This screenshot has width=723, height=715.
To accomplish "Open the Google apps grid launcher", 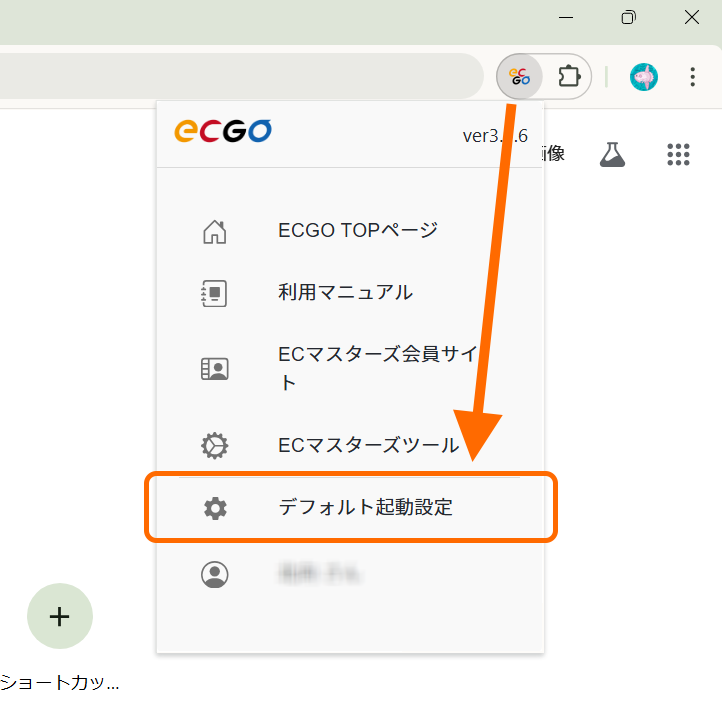I will (678, 154).
